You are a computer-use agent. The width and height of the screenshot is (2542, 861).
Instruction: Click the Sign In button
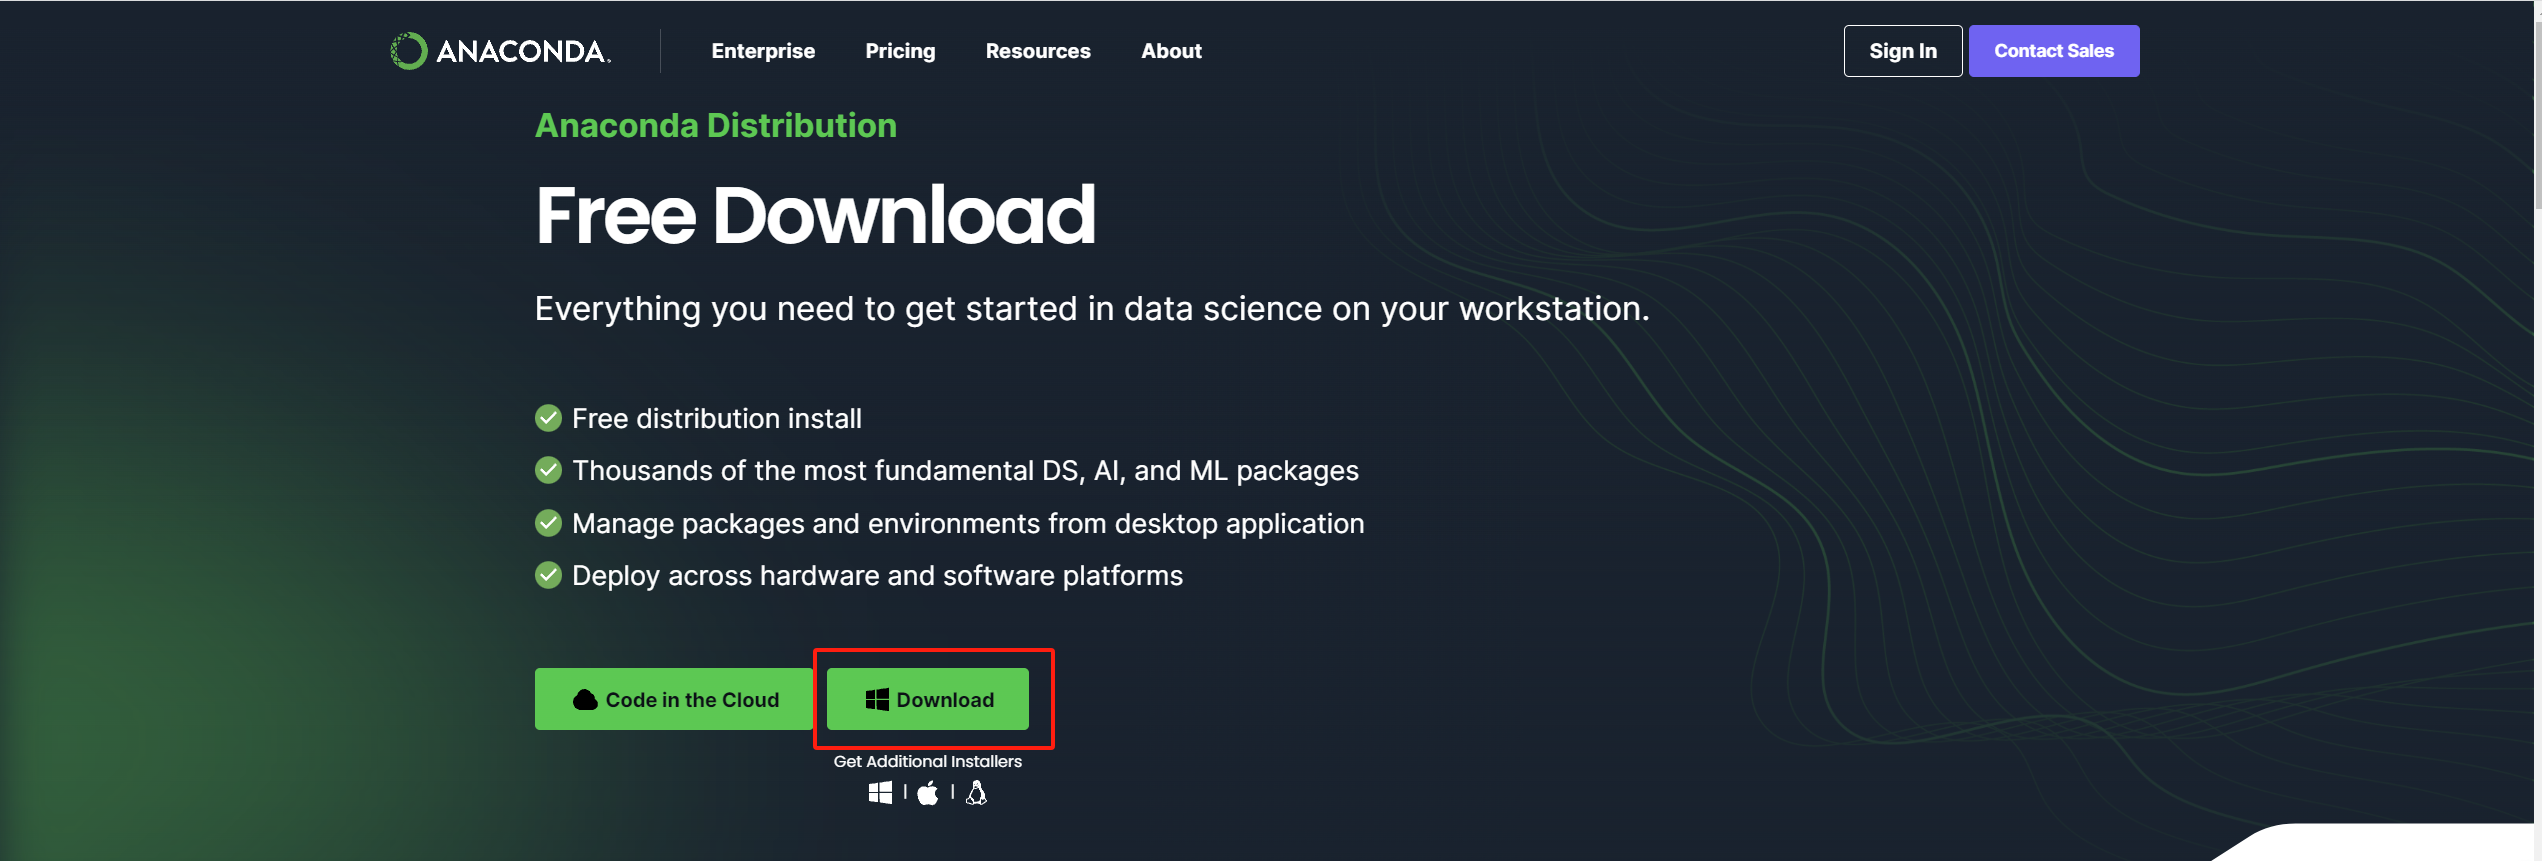click(x=1903, y=51)
